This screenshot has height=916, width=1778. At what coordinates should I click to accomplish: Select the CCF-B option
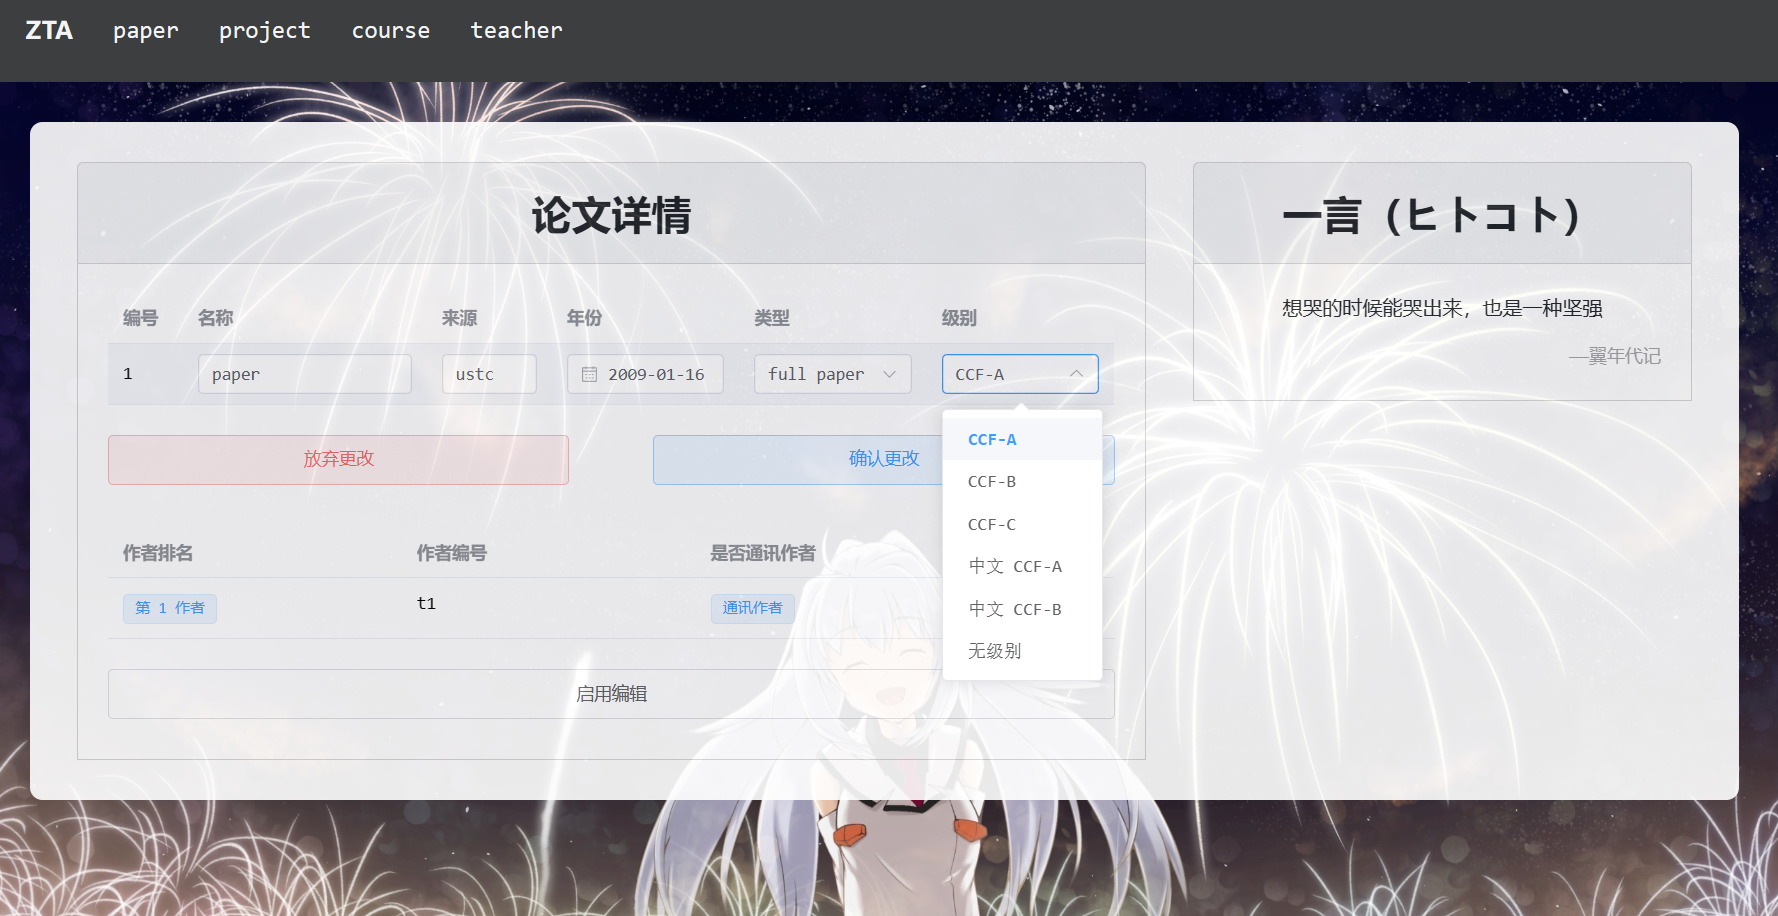point(1022,482)
